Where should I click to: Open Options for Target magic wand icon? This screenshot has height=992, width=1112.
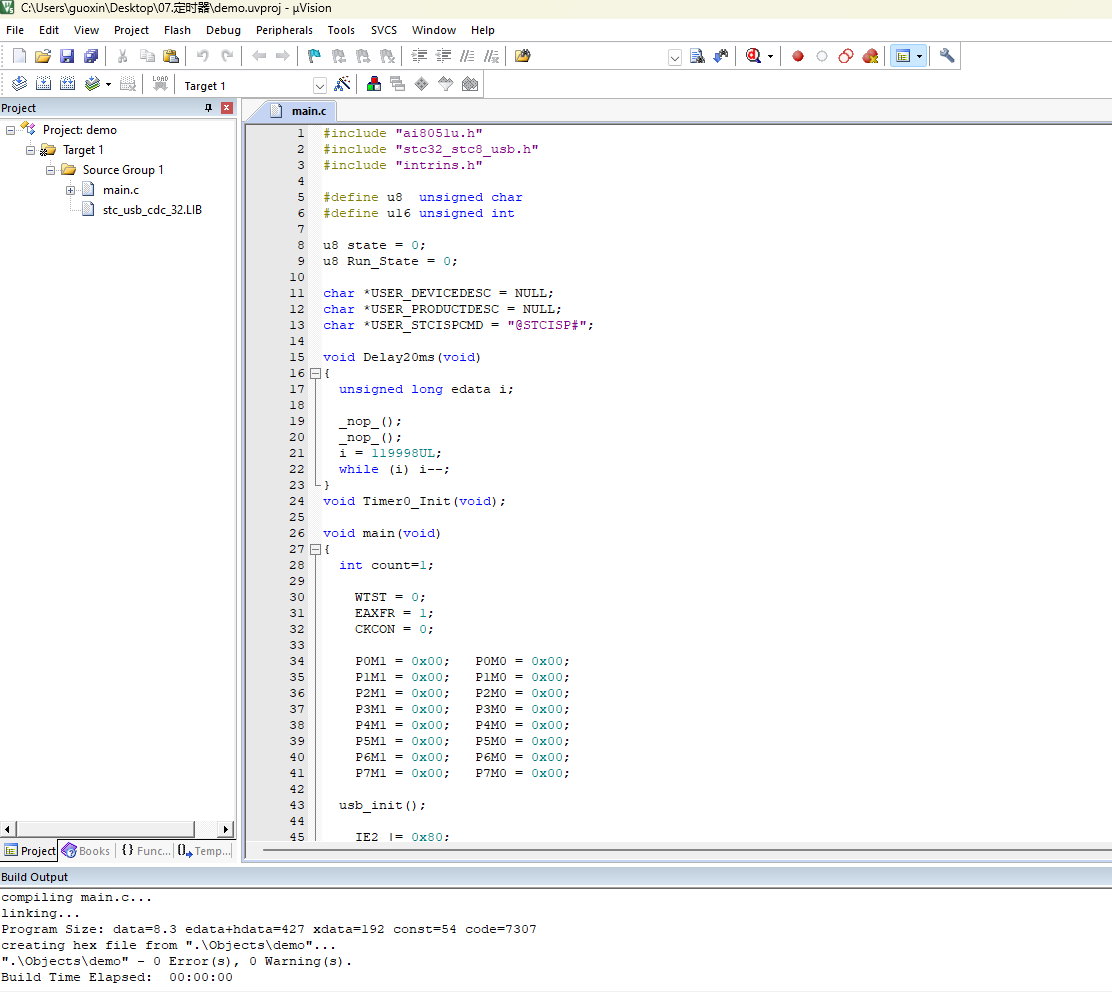click(x=342, y=85)
